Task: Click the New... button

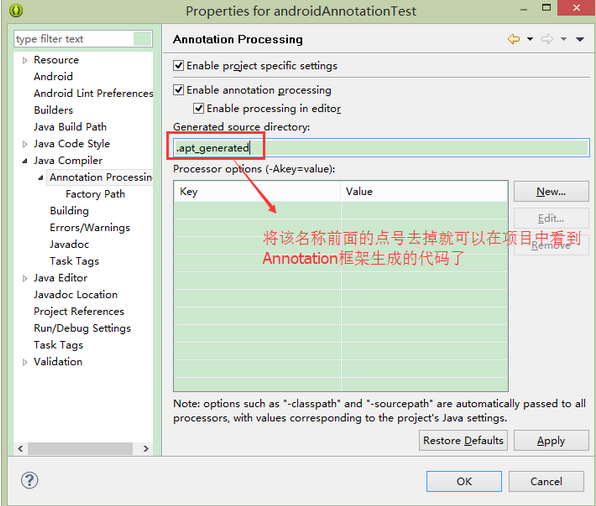Action: [551, 192]
